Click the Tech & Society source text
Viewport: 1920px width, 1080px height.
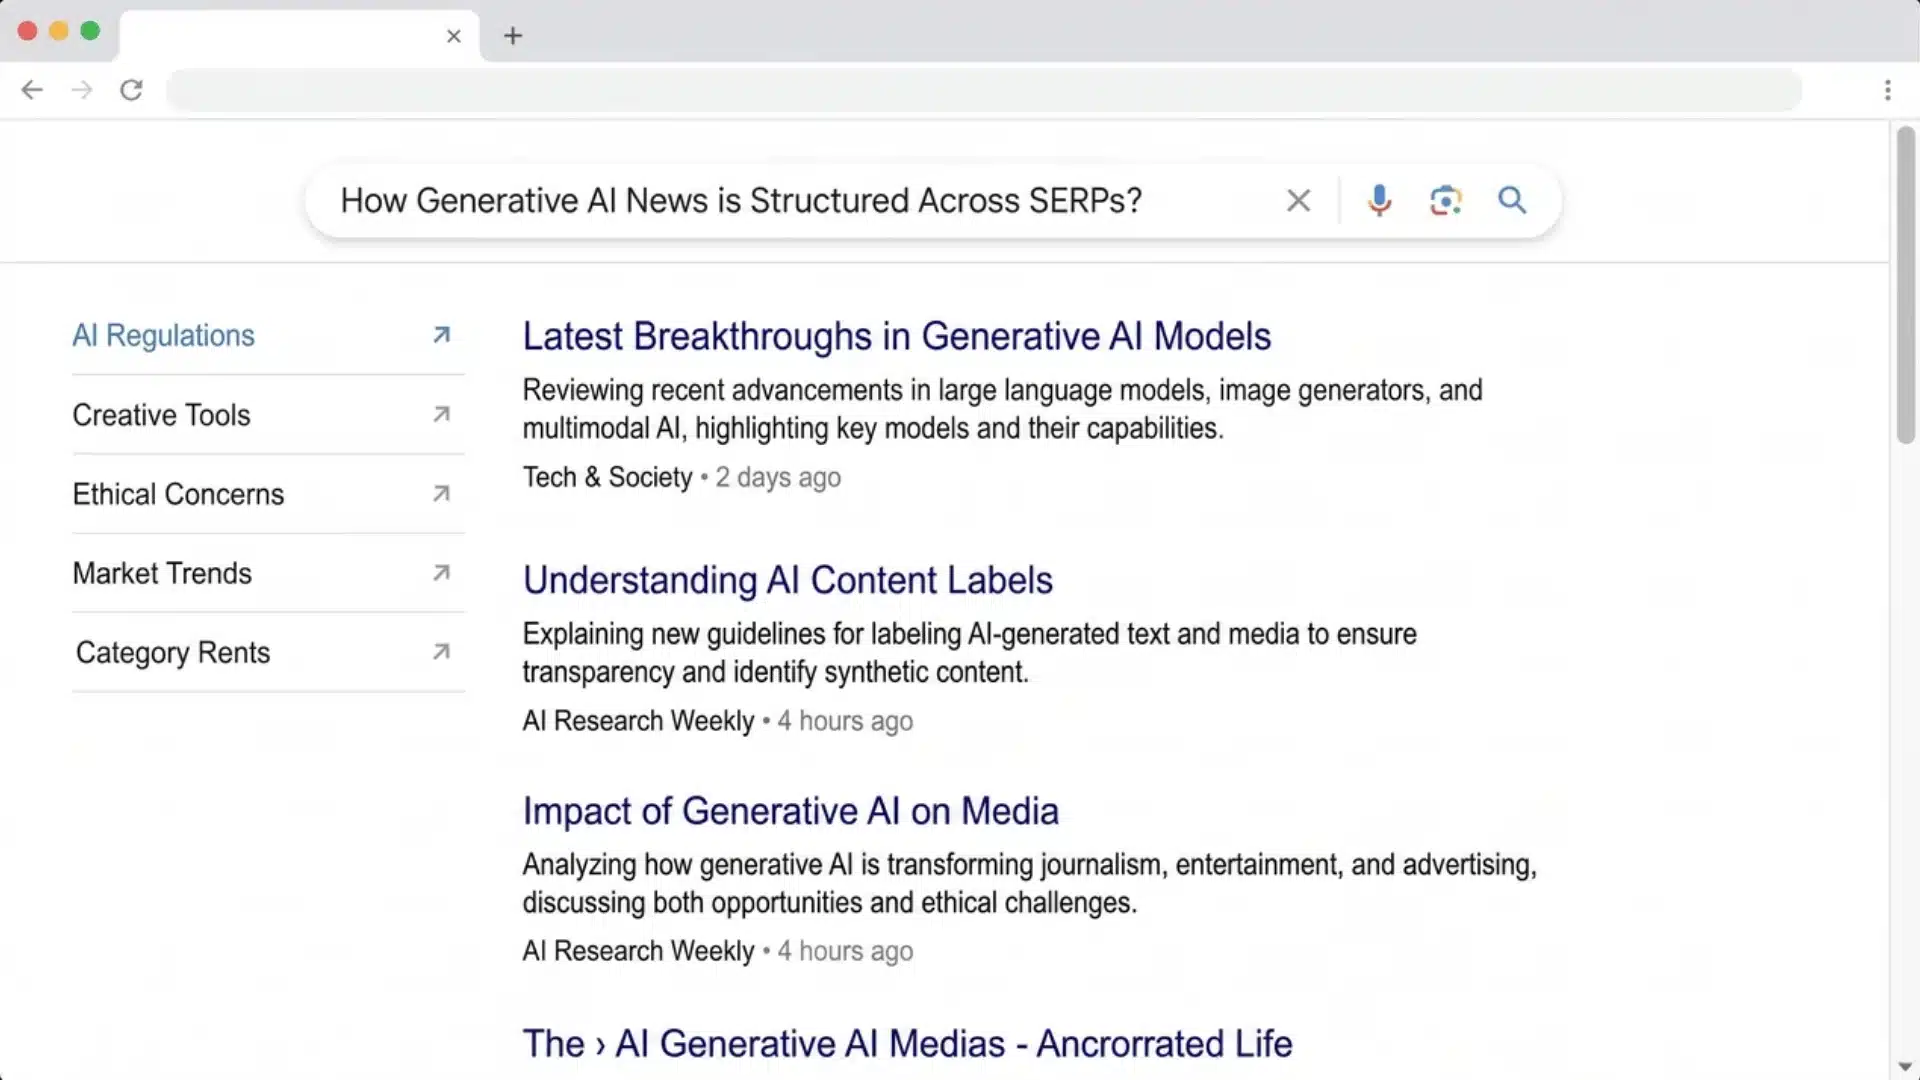click(x=607, y=478)
